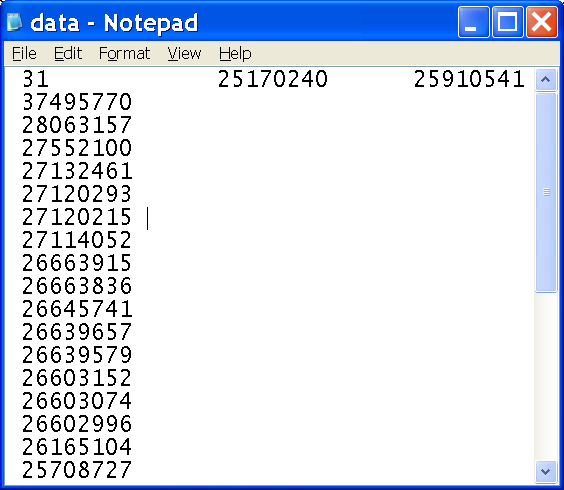Maximize the Notepad window
The width and height of the screenshot is (564, 490).
(x=508, y=22)
